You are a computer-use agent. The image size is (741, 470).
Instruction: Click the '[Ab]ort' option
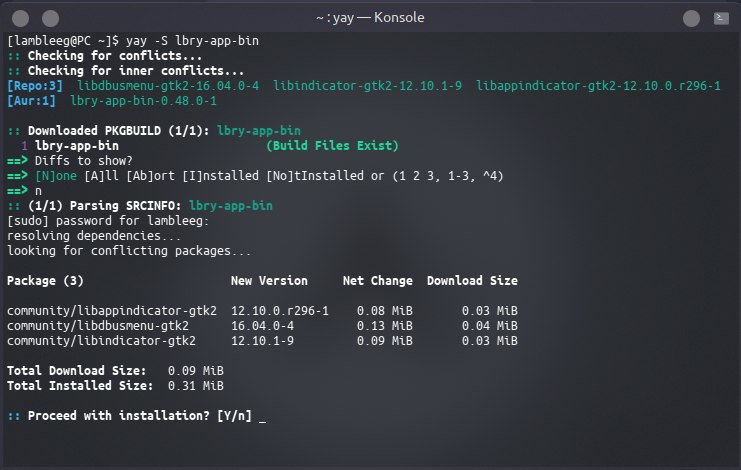[150, 176]
